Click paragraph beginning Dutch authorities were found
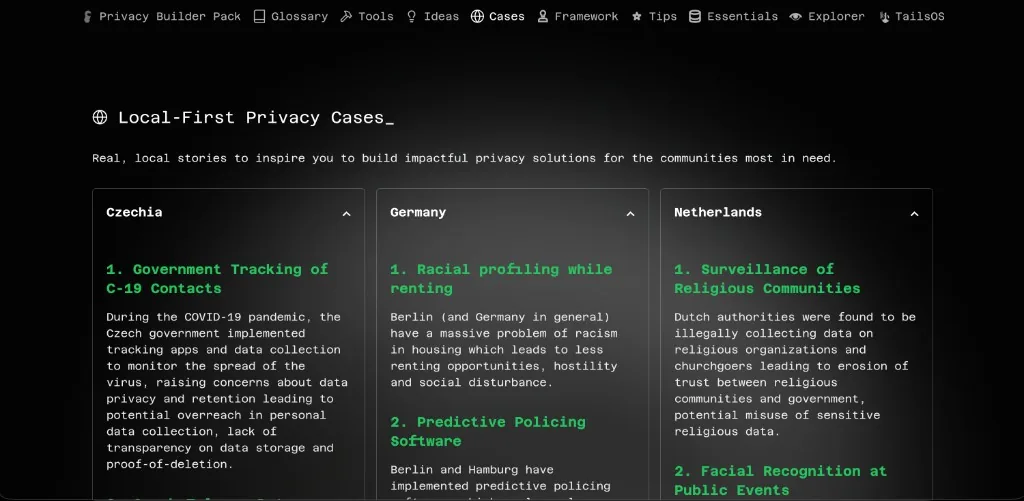Screen dimensions: 1024x501 coord(795,374)
